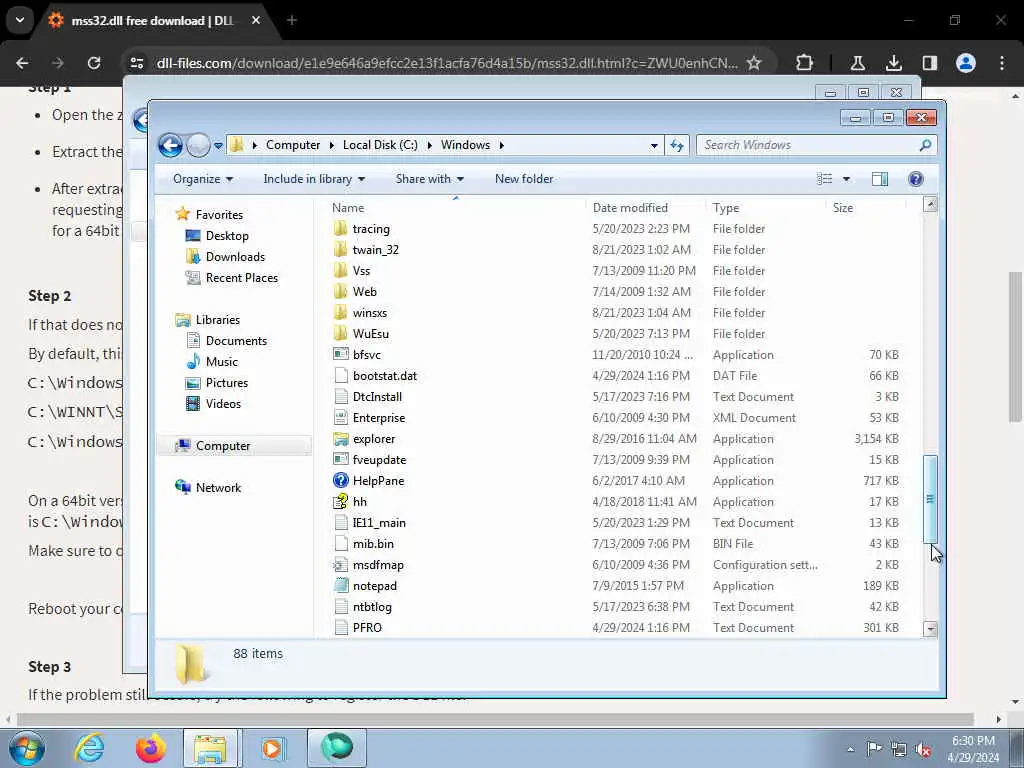Click the file list scroll up arrow
This screenshot has height=768, width=1024.
pyautogui.click(x=930, y=205)
